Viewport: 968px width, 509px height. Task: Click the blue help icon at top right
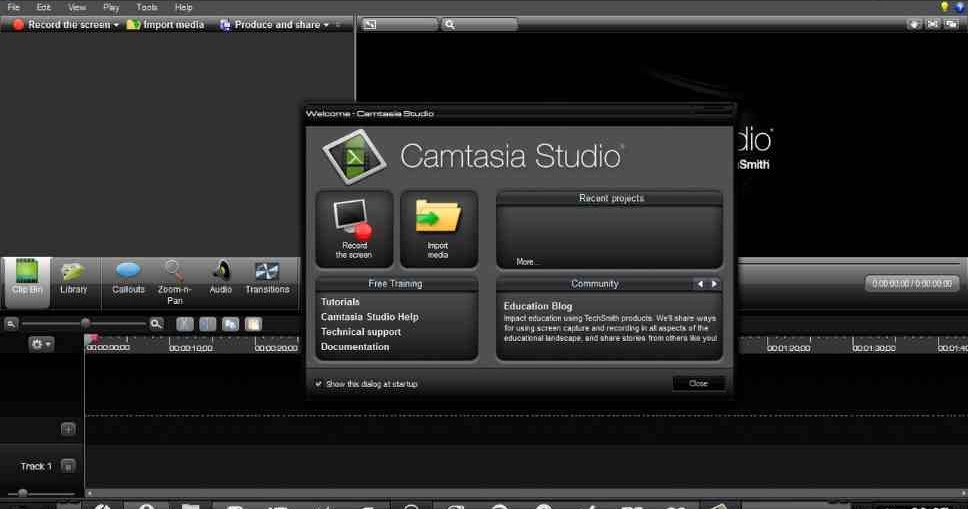pos(961,7)
